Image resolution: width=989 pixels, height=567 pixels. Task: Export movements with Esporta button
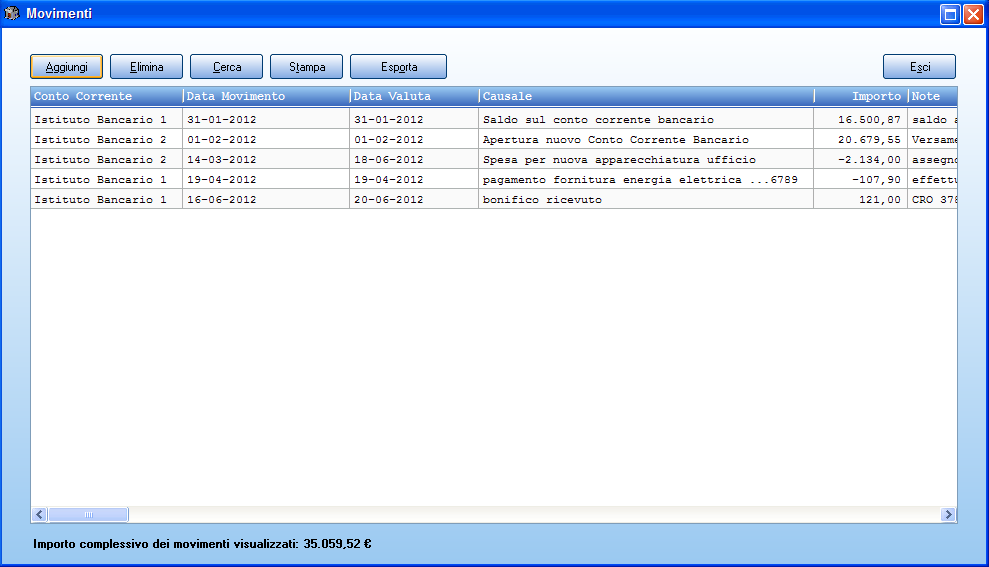click(x=399, y=66)
